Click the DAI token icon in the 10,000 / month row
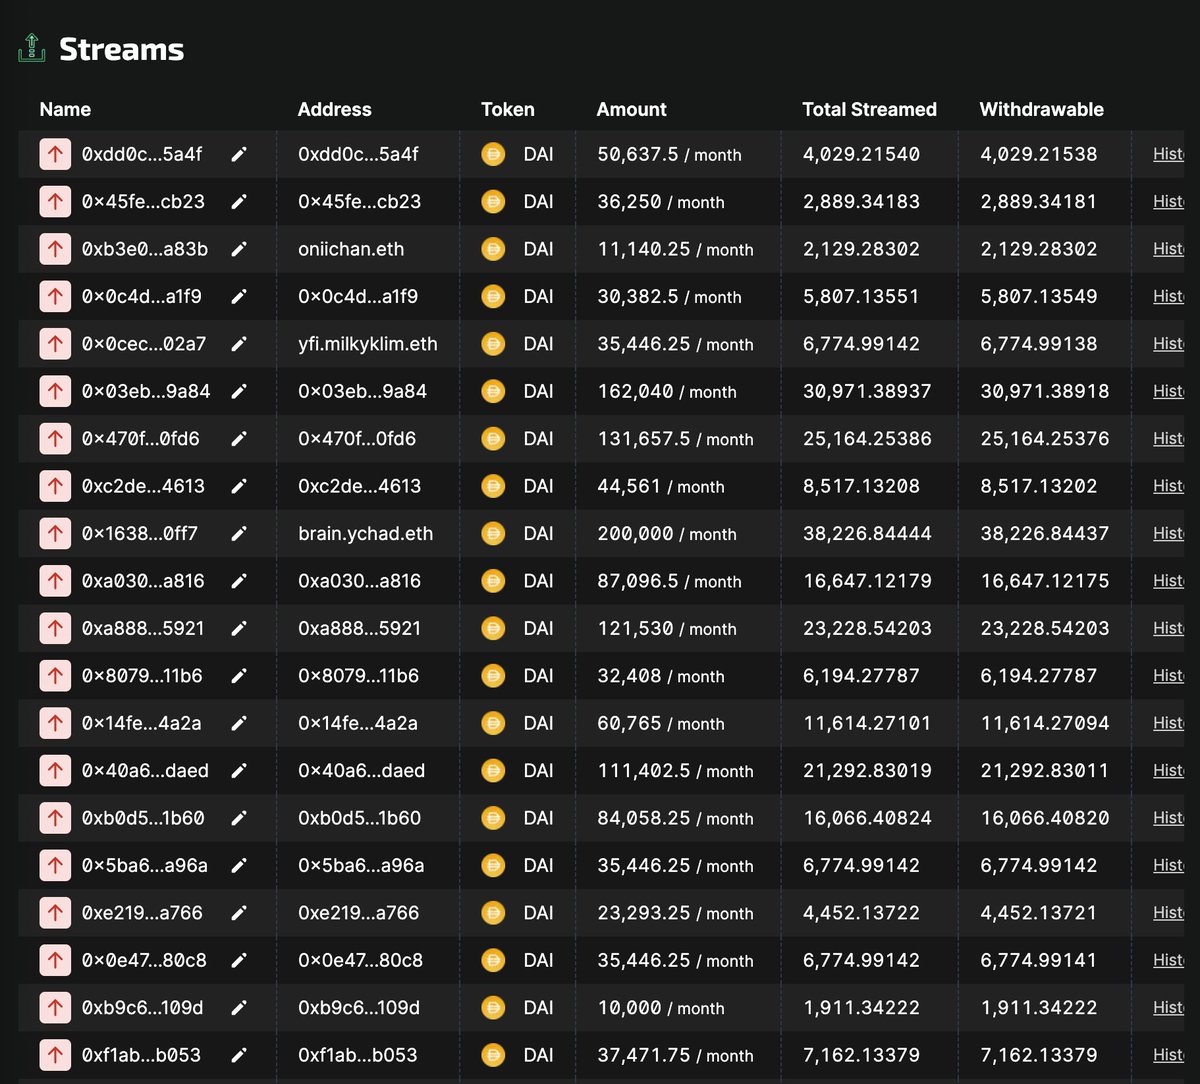 (x=493, y=1007)
